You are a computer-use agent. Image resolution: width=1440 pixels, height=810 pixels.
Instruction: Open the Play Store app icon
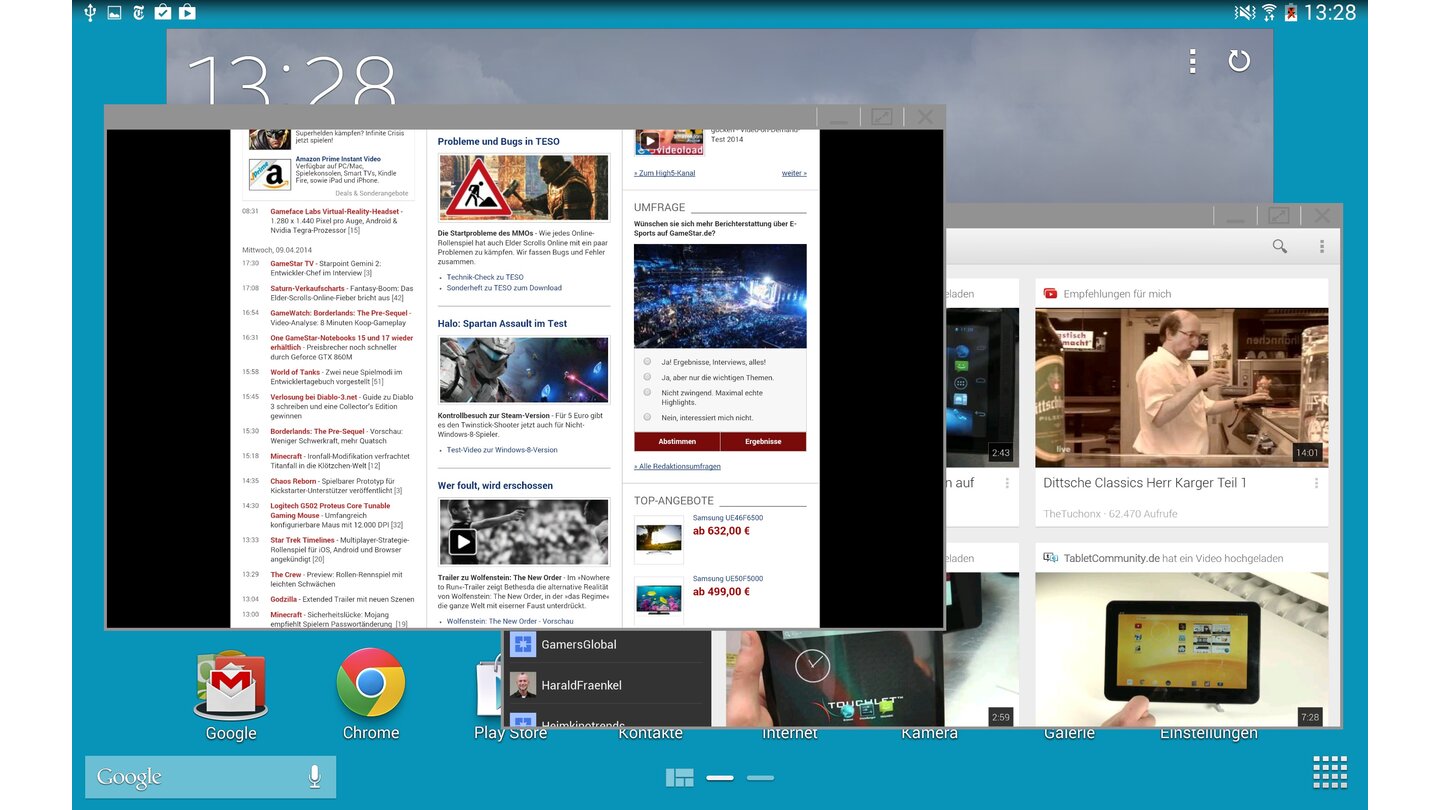[490, 684]
